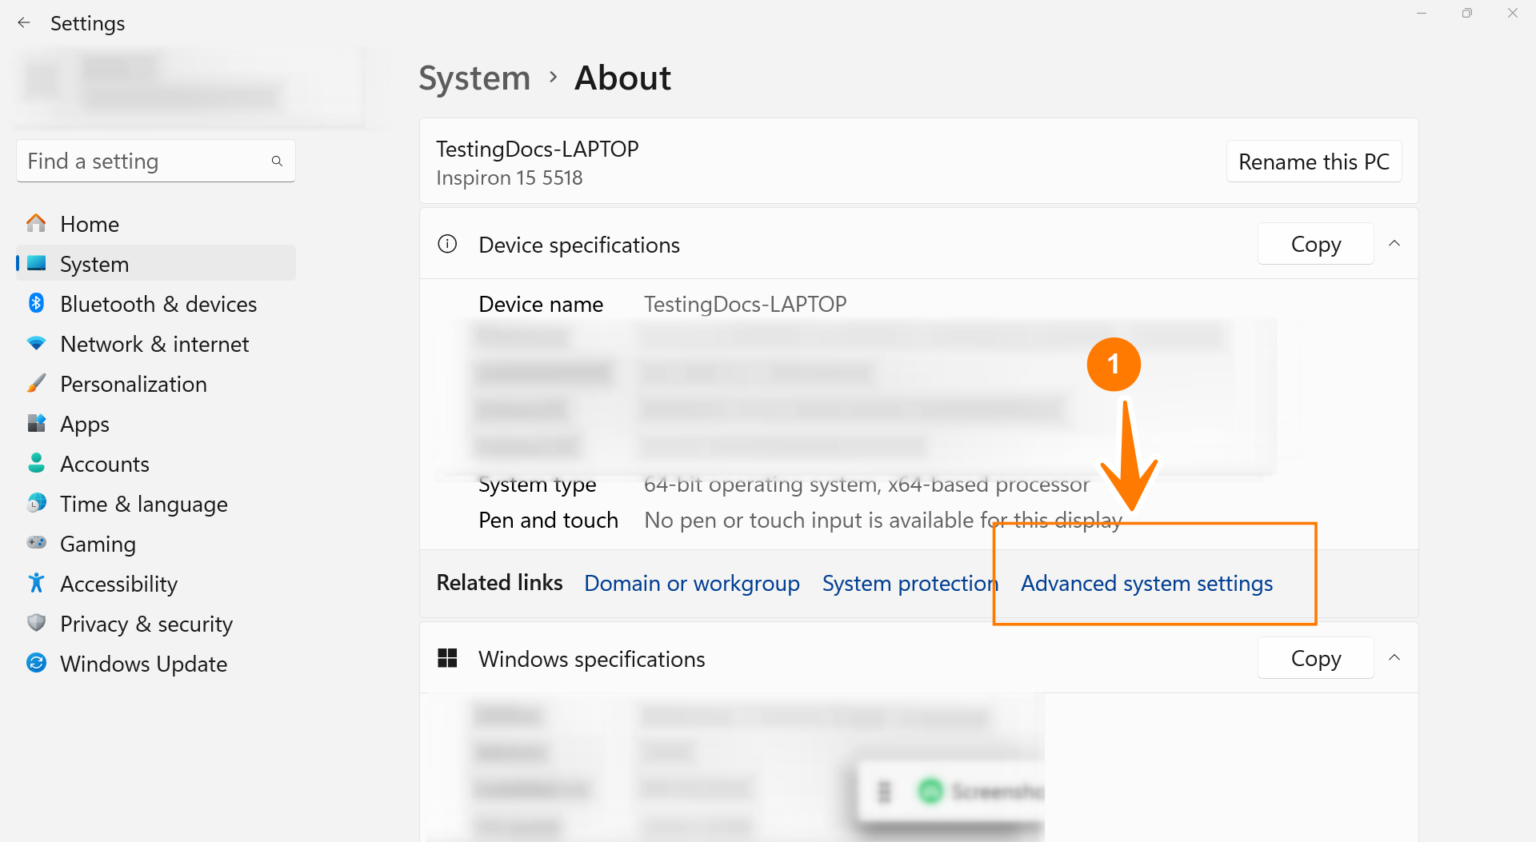Screen dimensions: 1536x842
Task: Click the search magnifier icon
Action: point(277,161)
